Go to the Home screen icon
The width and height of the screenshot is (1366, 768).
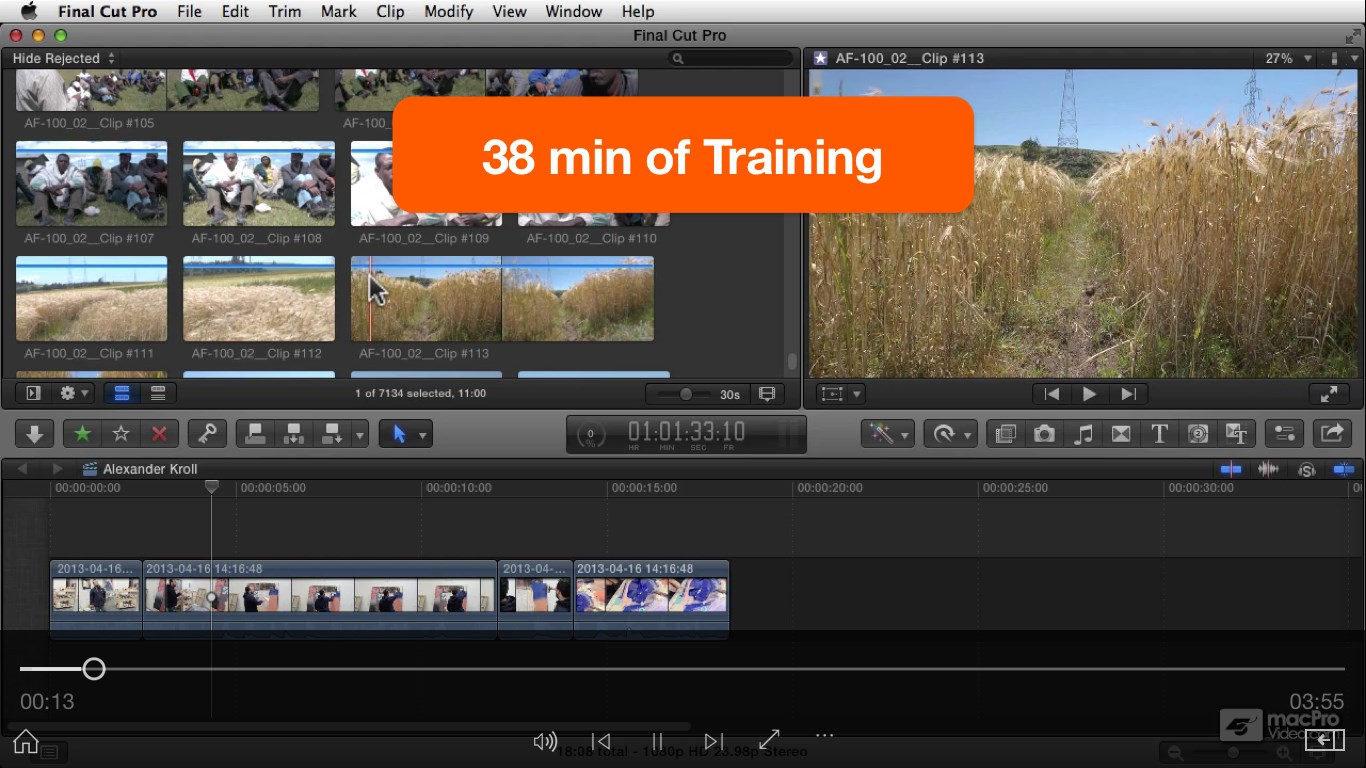coord(26,741)
